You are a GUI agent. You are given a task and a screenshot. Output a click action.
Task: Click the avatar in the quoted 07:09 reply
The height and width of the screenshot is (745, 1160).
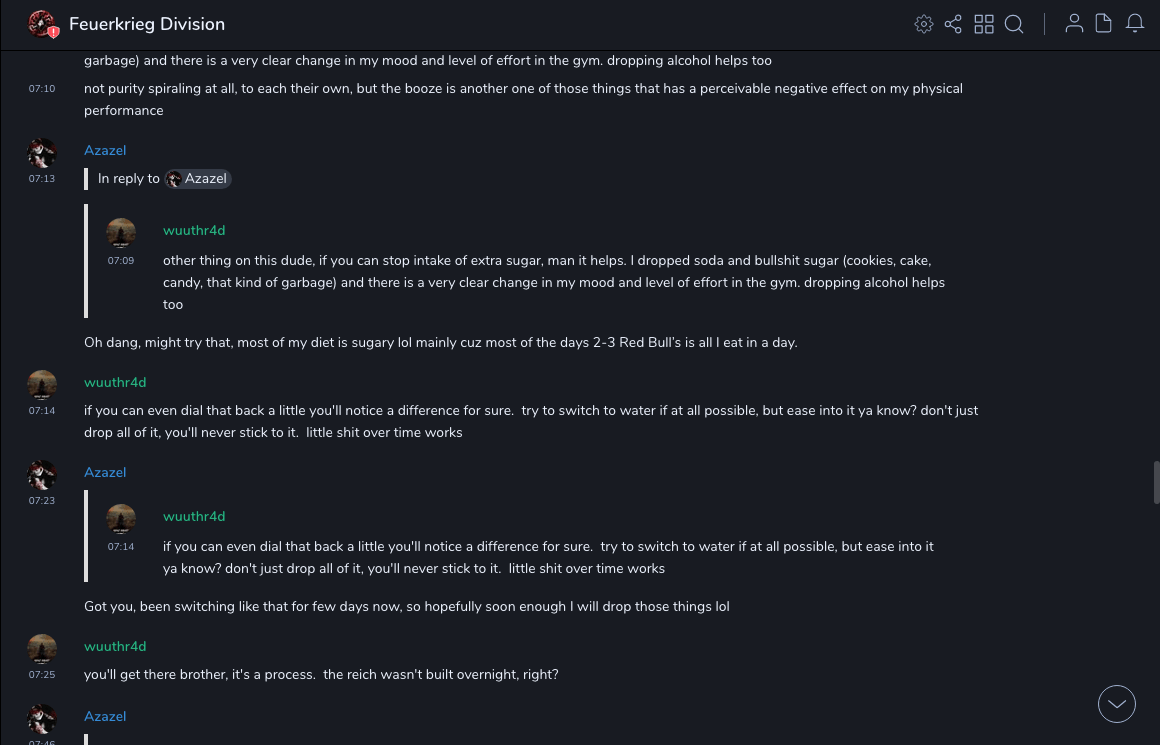[121, 233]
